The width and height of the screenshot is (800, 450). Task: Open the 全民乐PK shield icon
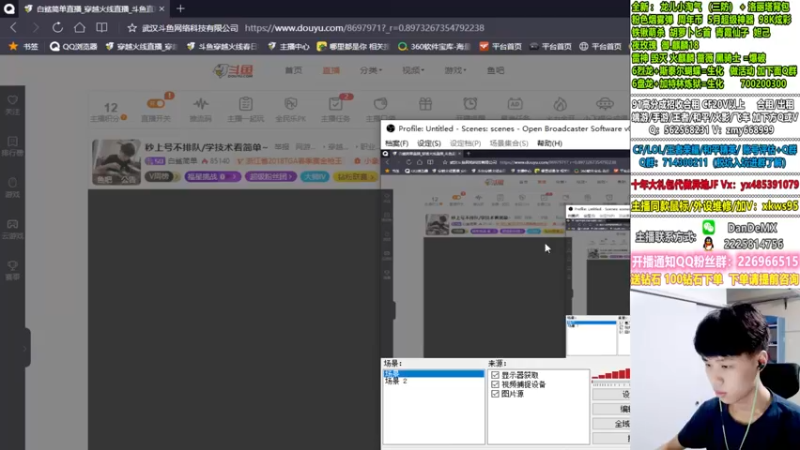(x=290, y=104)
